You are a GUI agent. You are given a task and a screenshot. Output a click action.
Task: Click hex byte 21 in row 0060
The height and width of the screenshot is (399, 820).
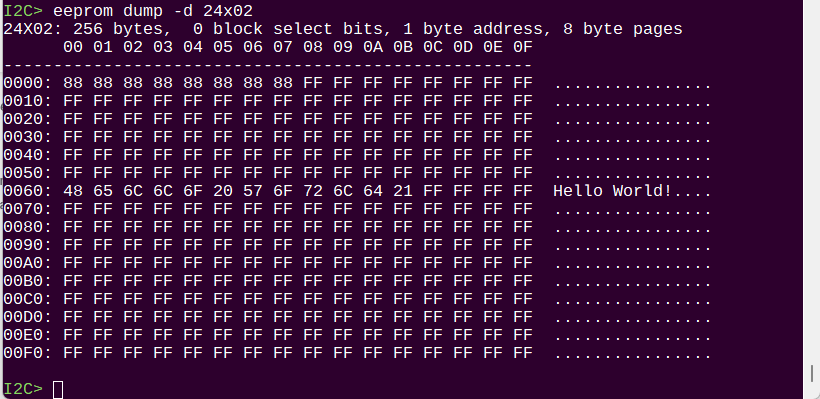403,191
